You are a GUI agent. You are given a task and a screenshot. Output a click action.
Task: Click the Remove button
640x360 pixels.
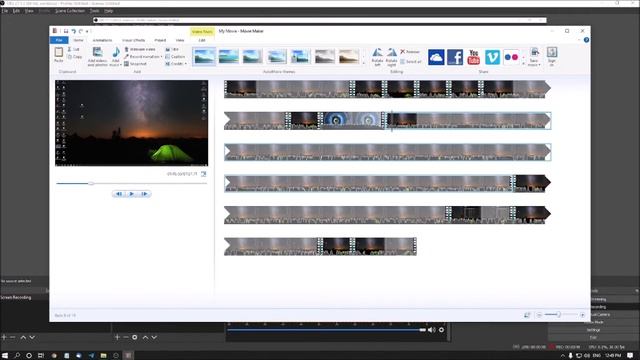(x=410, y=52)
